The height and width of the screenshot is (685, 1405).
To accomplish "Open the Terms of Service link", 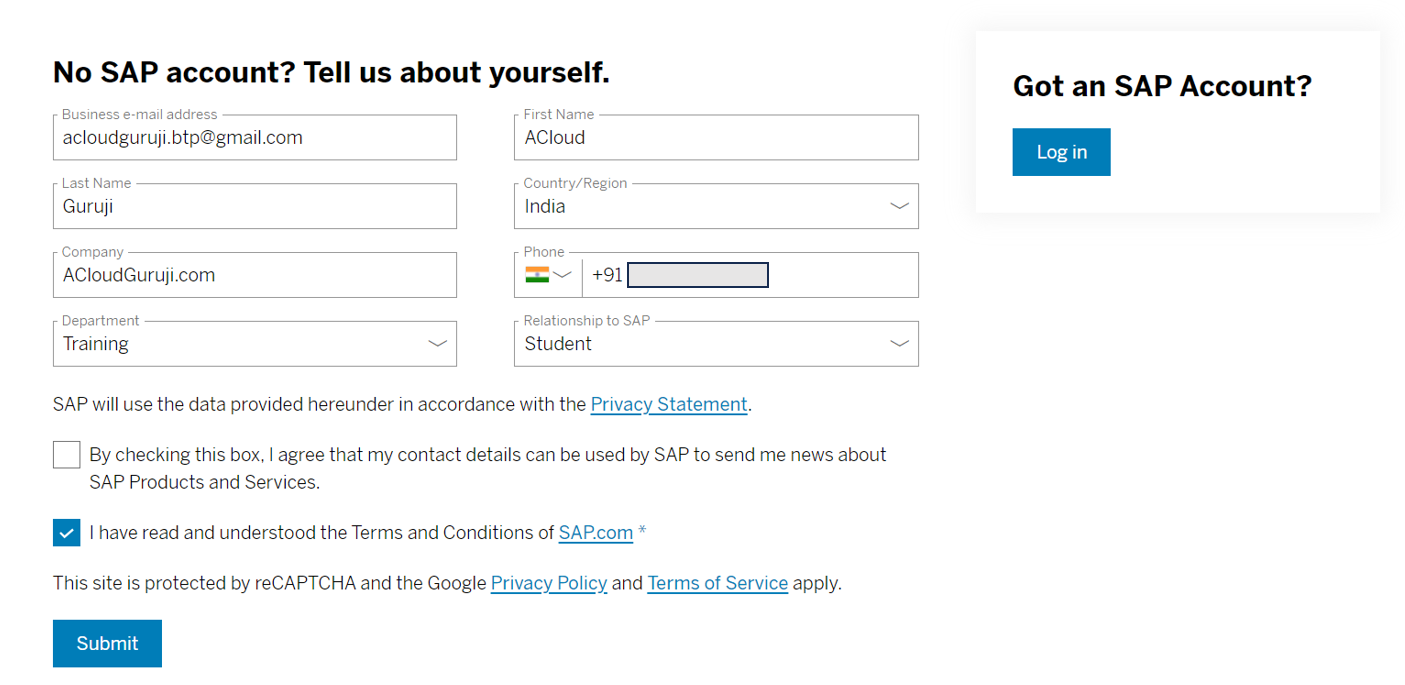I will pos(717,583).
